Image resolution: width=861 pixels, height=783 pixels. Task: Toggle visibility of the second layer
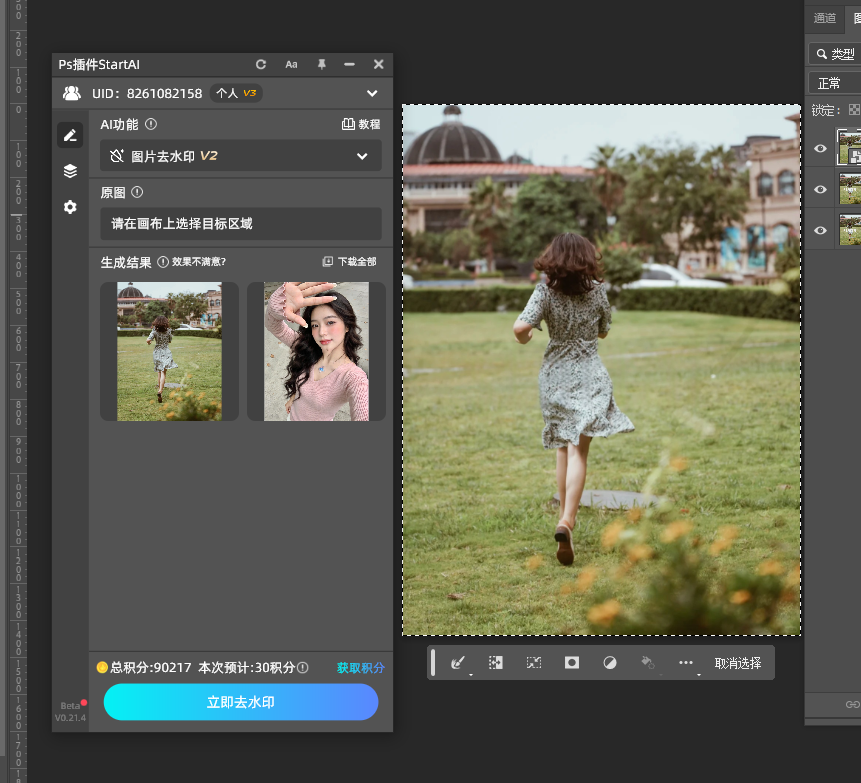[820, 189]
